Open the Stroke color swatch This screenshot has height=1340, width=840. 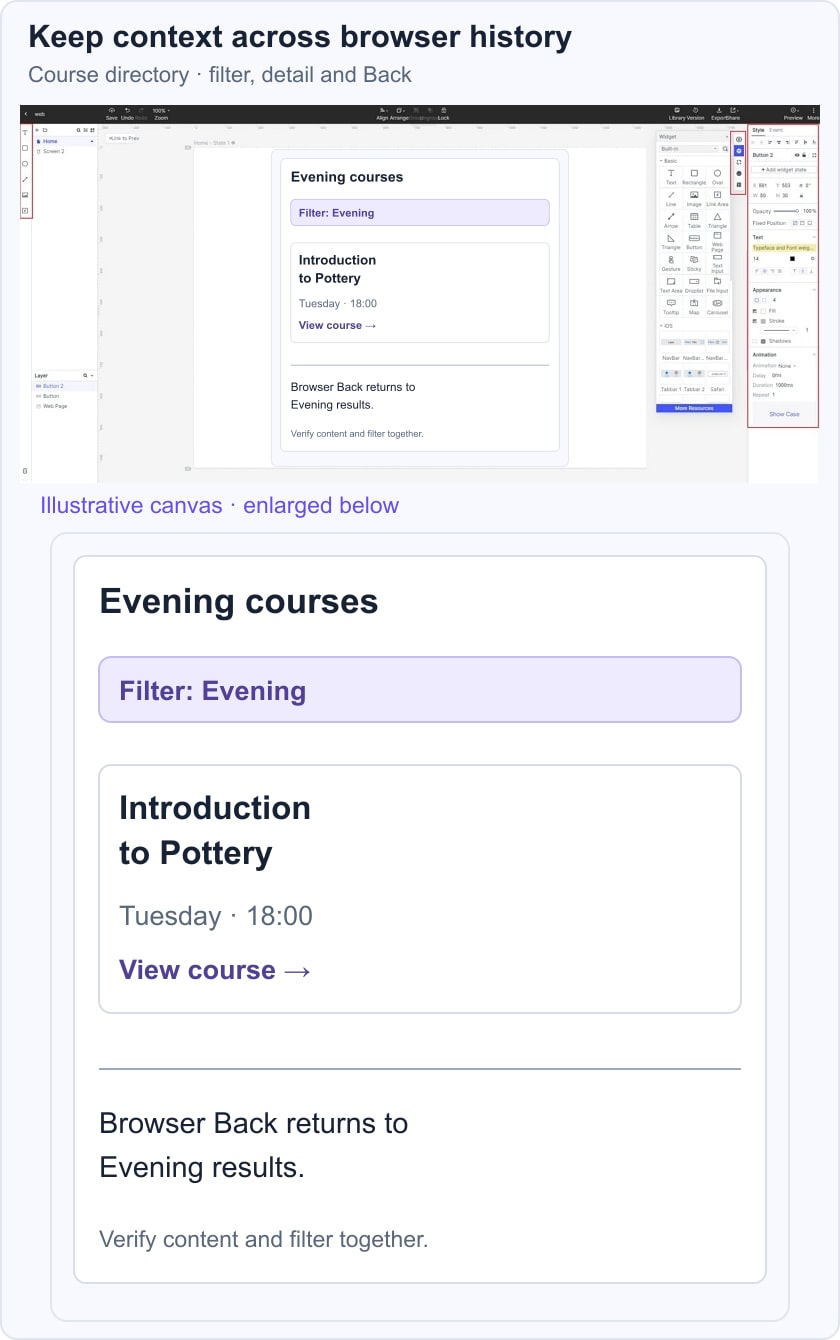click(x=763, y=321)
